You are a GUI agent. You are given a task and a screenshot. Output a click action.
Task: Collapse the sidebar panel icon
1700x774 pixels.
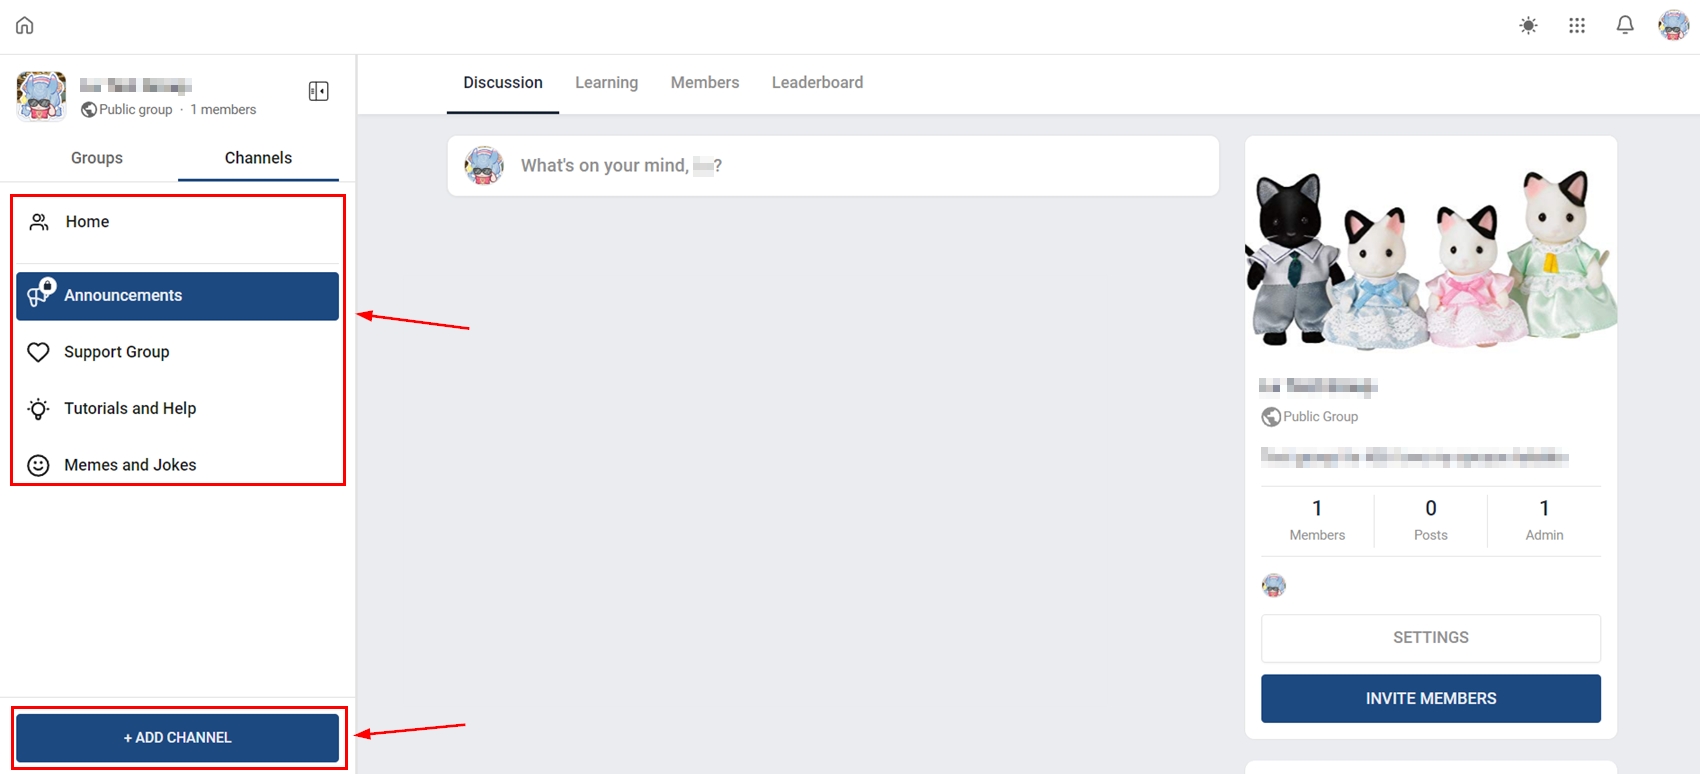coord(319,91)
